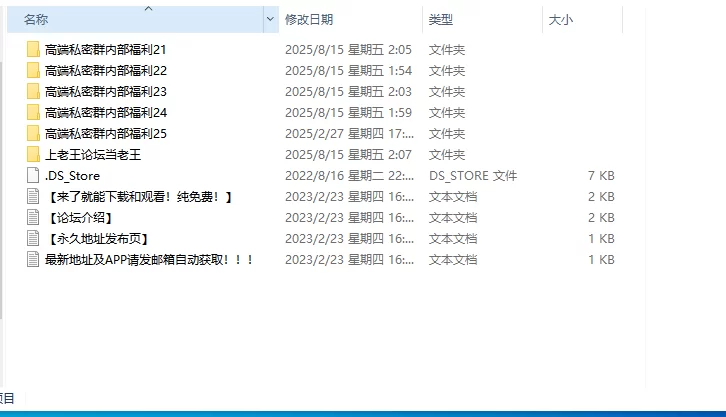Select file 最新地址及APP请发邮箱自动获取！！！
726x417 pixels.
tap(149, 260)
